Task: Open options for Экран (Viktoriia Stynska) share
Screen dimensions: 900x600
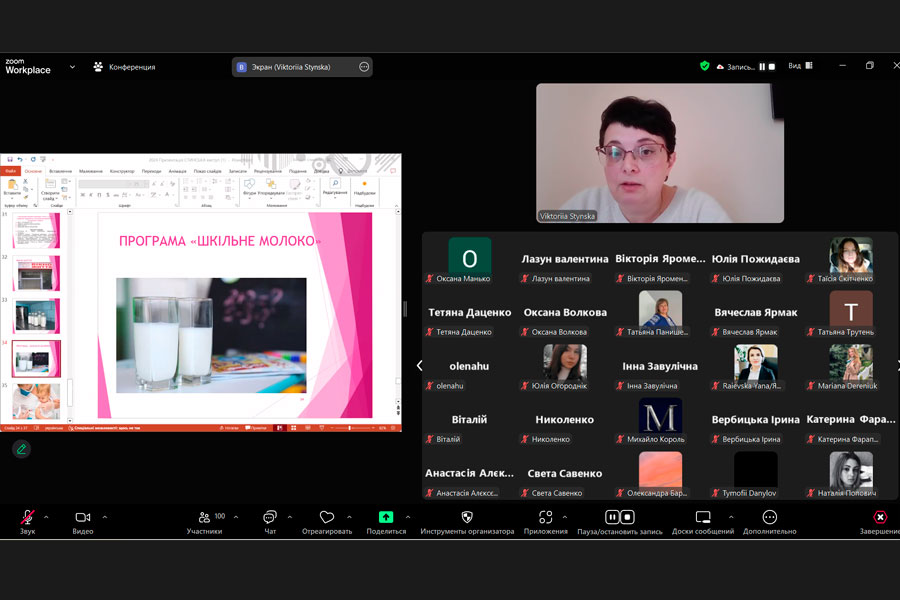Action: pyautogui.click(x=364, y=67)
